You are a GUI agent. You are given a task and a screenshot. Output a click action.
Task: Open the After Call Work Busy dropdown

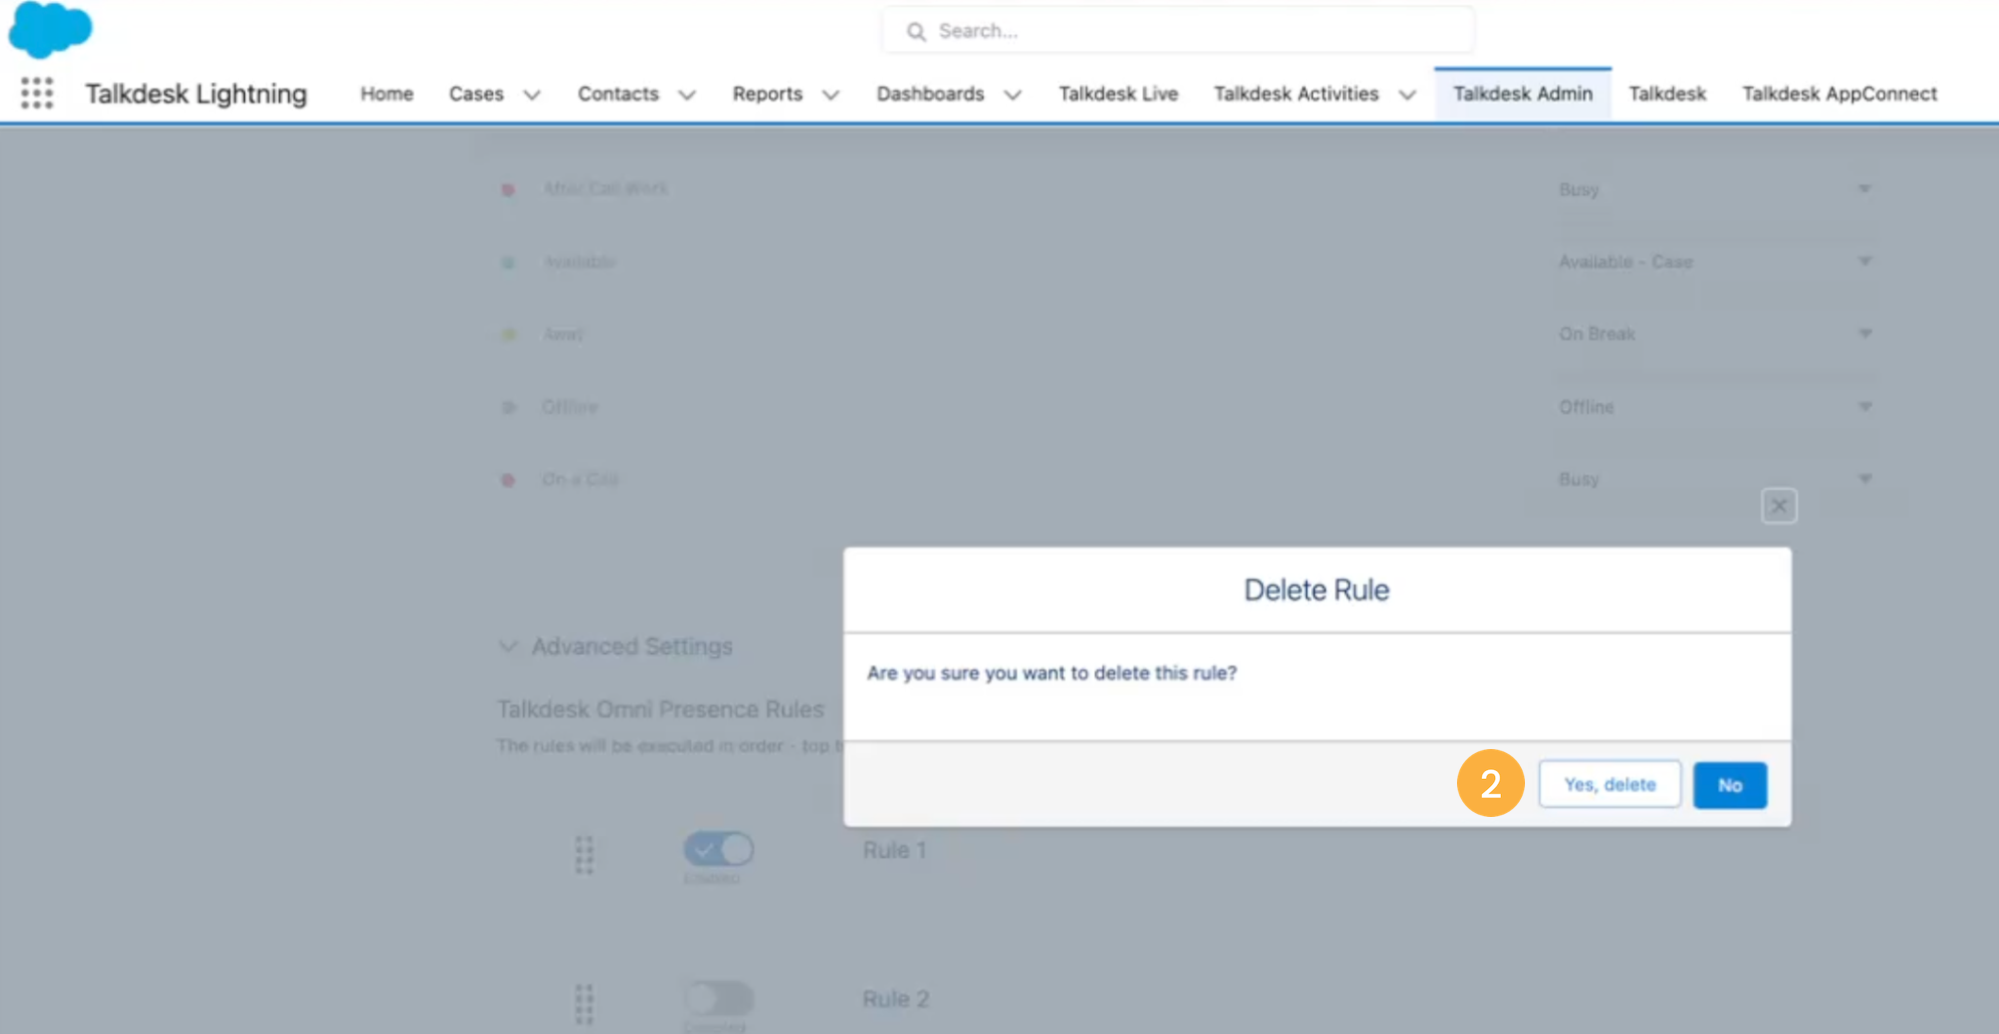point(1714,189)
